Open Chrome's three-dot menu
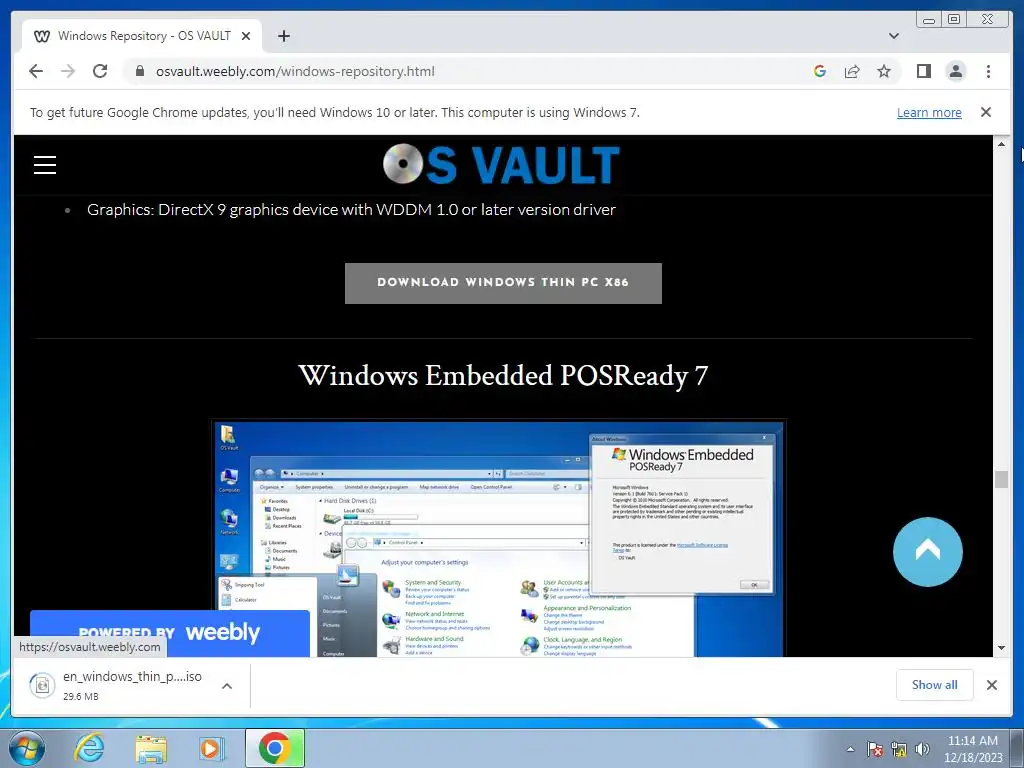Image resolution: width=1024 pixels, height=768 pixels. (988, 71)
